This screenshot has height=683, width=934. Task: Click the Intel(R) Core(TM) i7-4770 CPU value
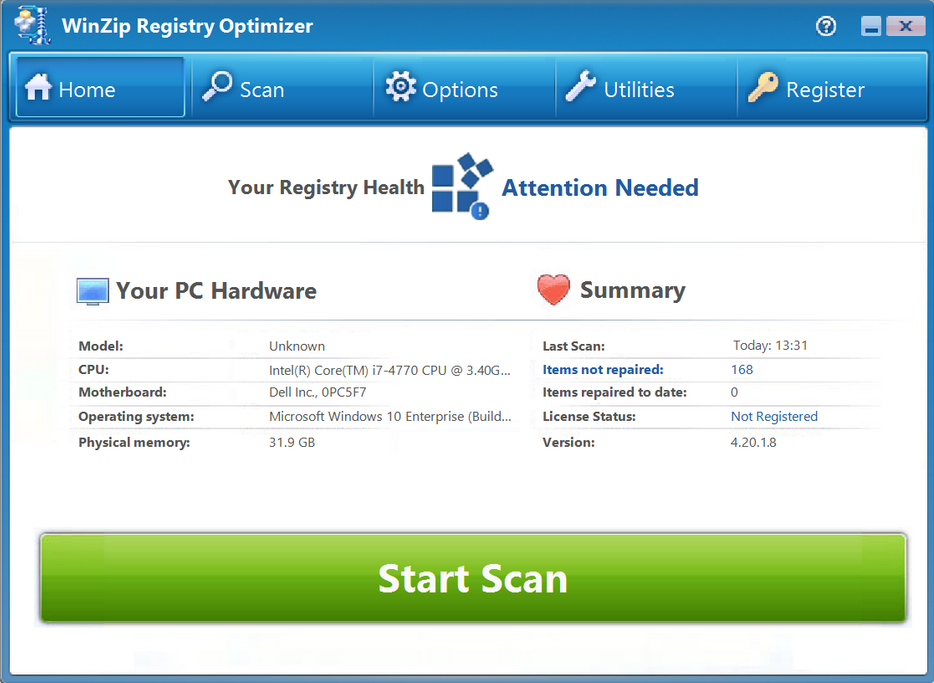click(x=389, y=370)
